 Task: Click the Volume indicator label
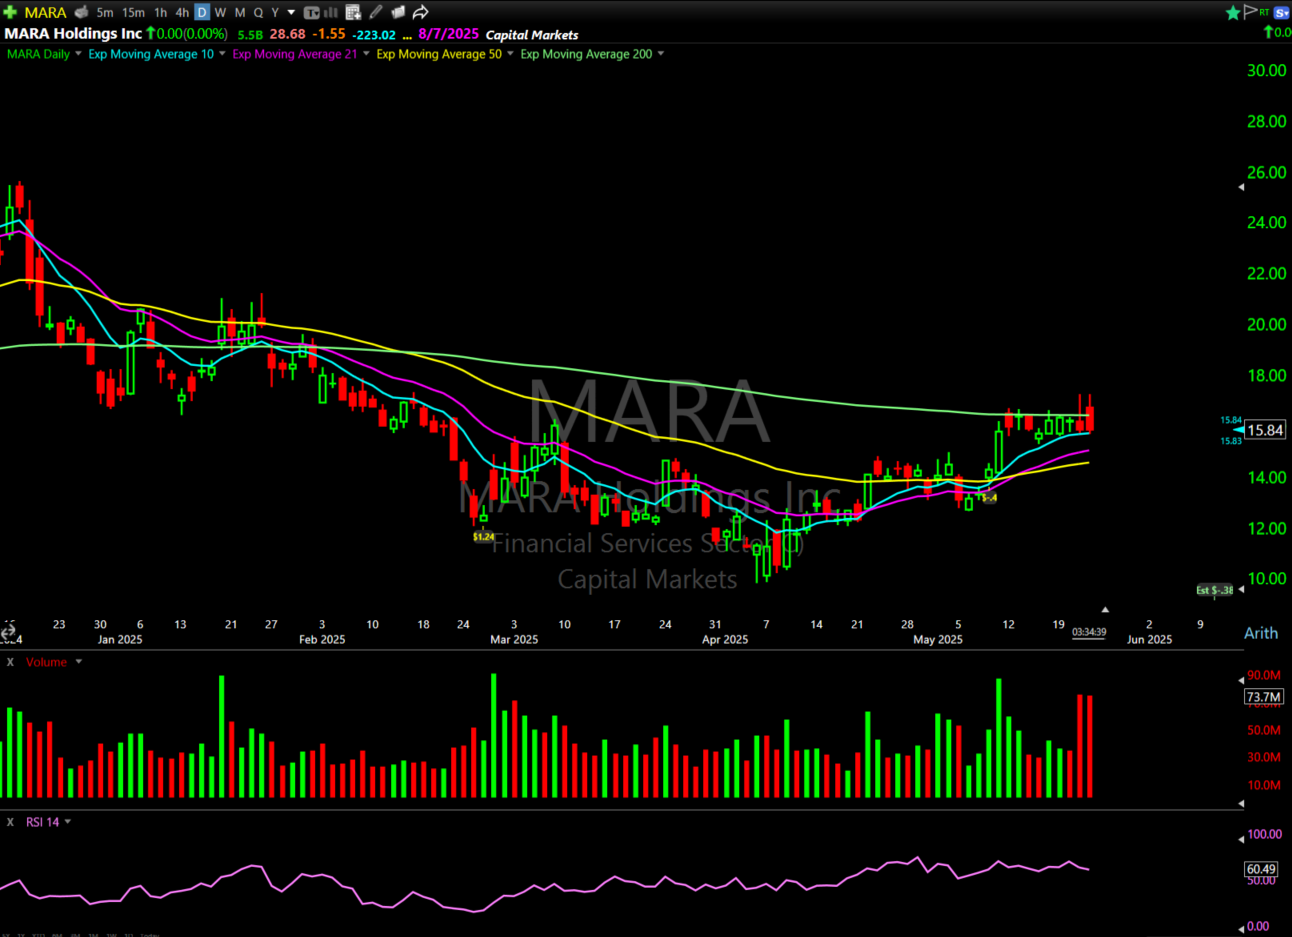click(x=46, y=662)
